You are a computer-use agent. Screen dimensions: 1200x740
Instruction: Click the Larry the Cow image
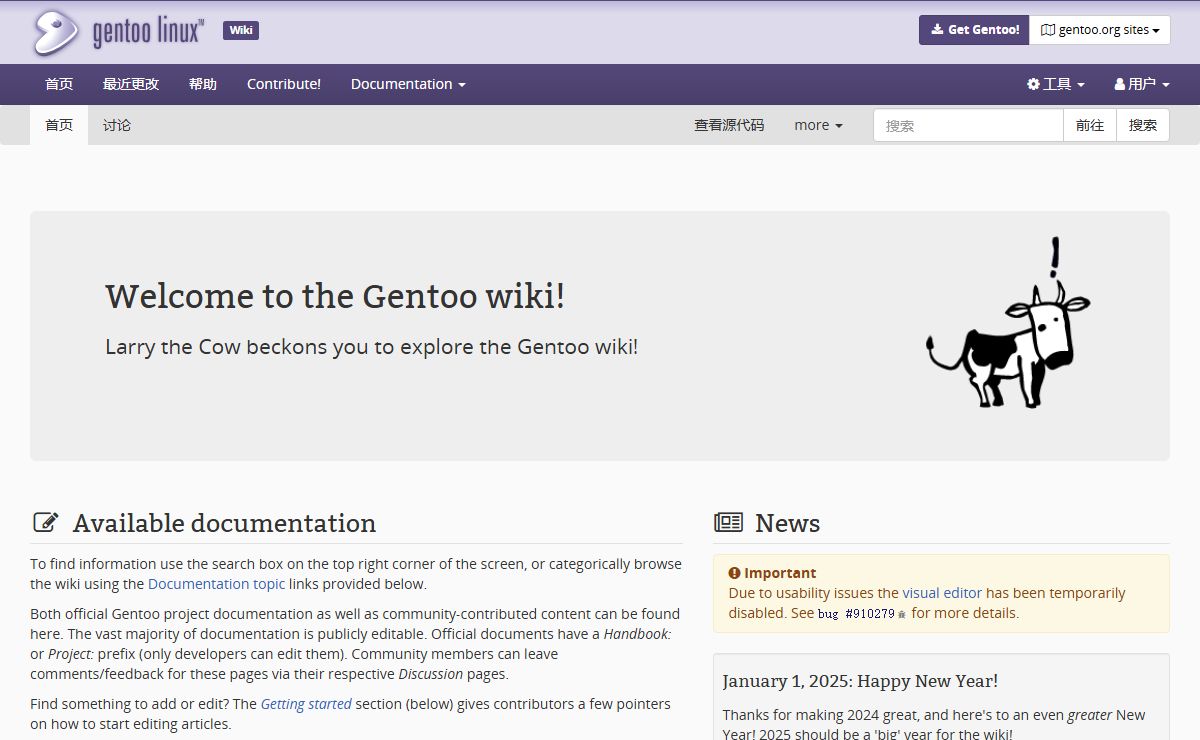pos(1008,322)
